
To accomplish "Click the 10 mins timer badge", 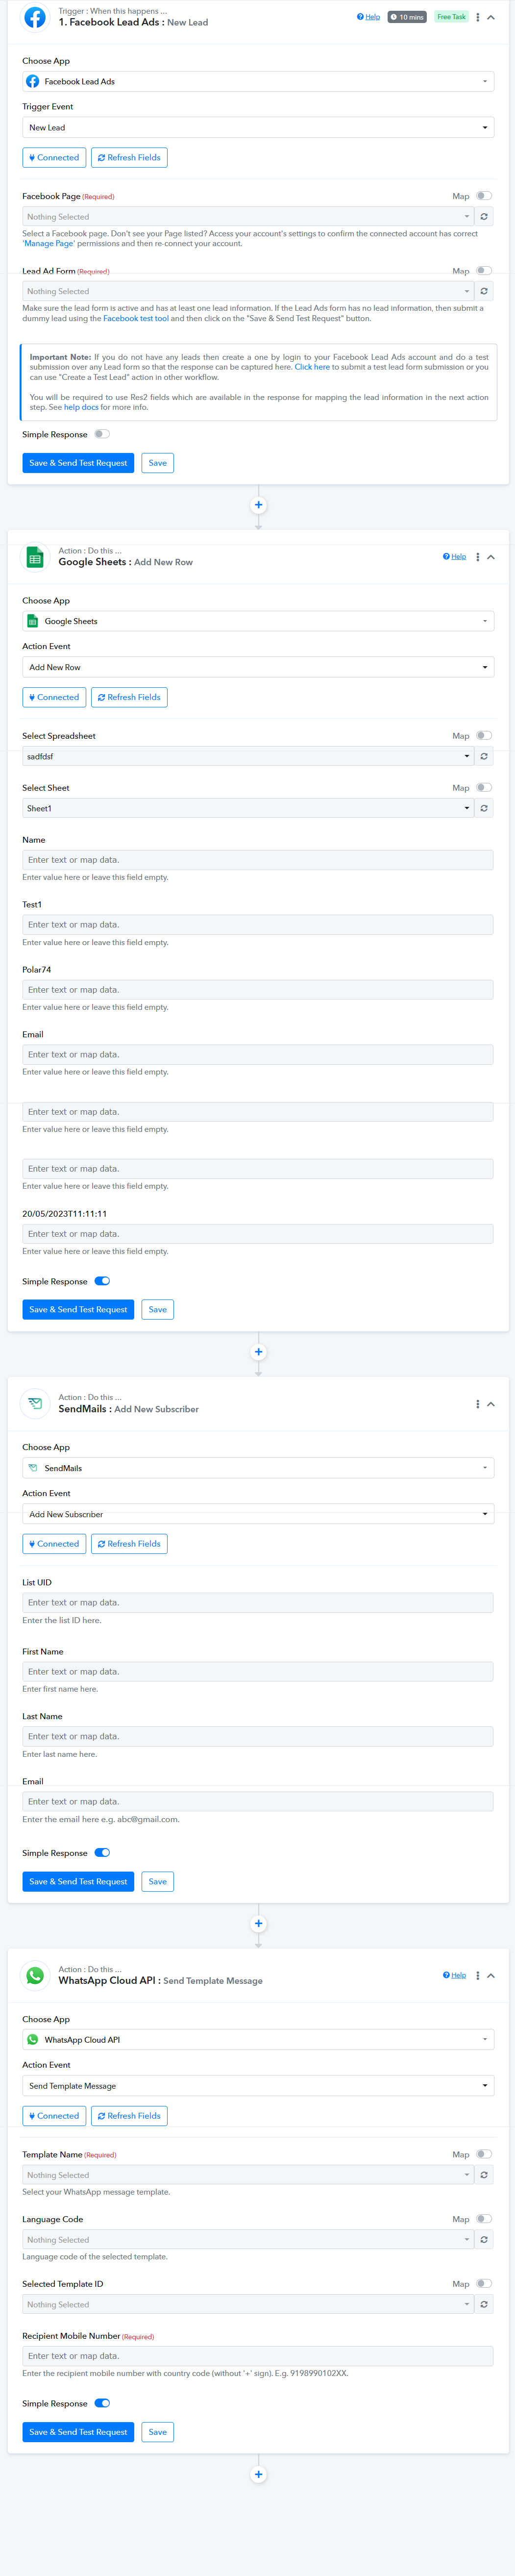I will (407, 17).
